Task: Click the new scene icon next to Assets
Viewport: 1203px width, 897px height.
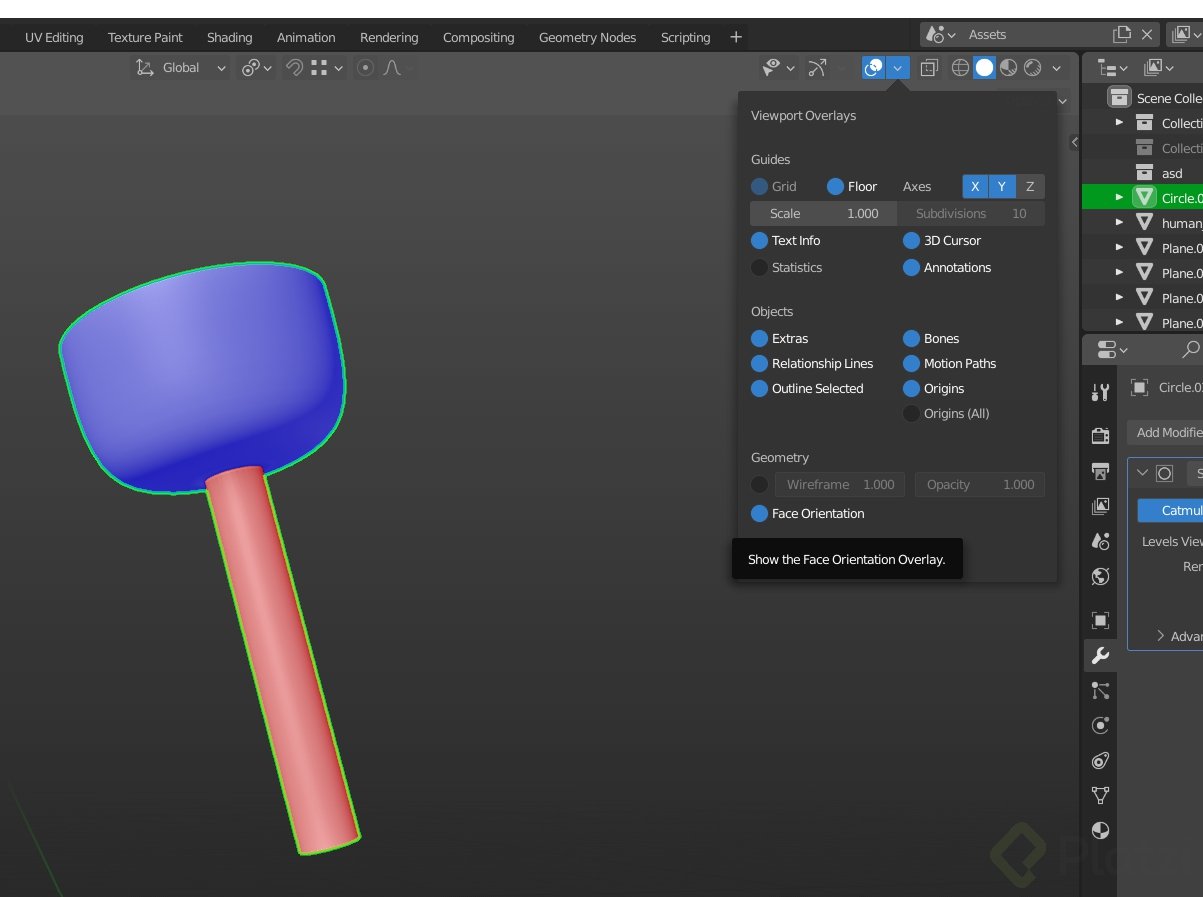Action: [1122, 35]
